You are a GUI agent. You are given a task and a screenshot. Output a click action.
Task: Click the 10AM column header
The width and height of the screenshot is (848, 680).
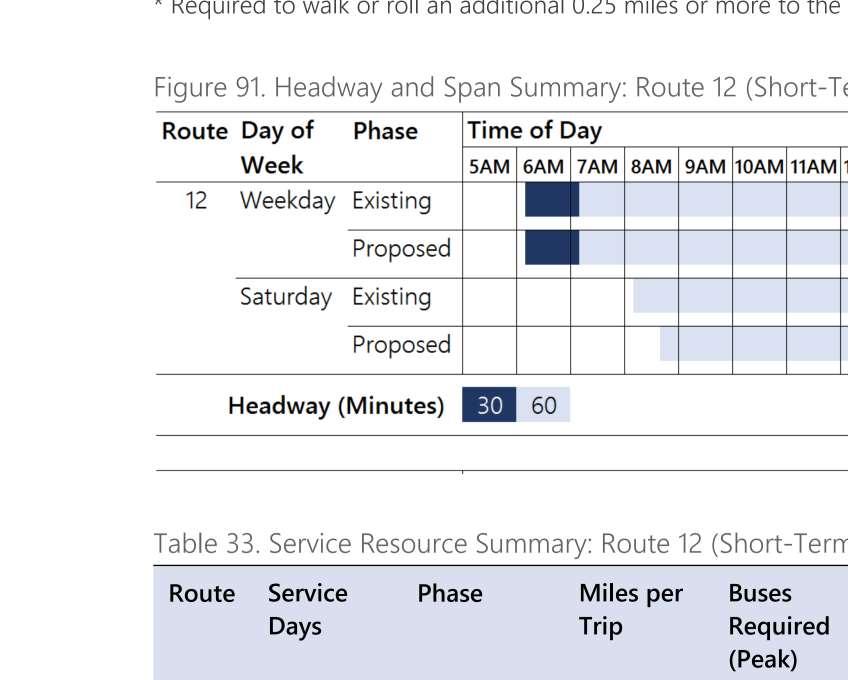[x=759, y=167]
